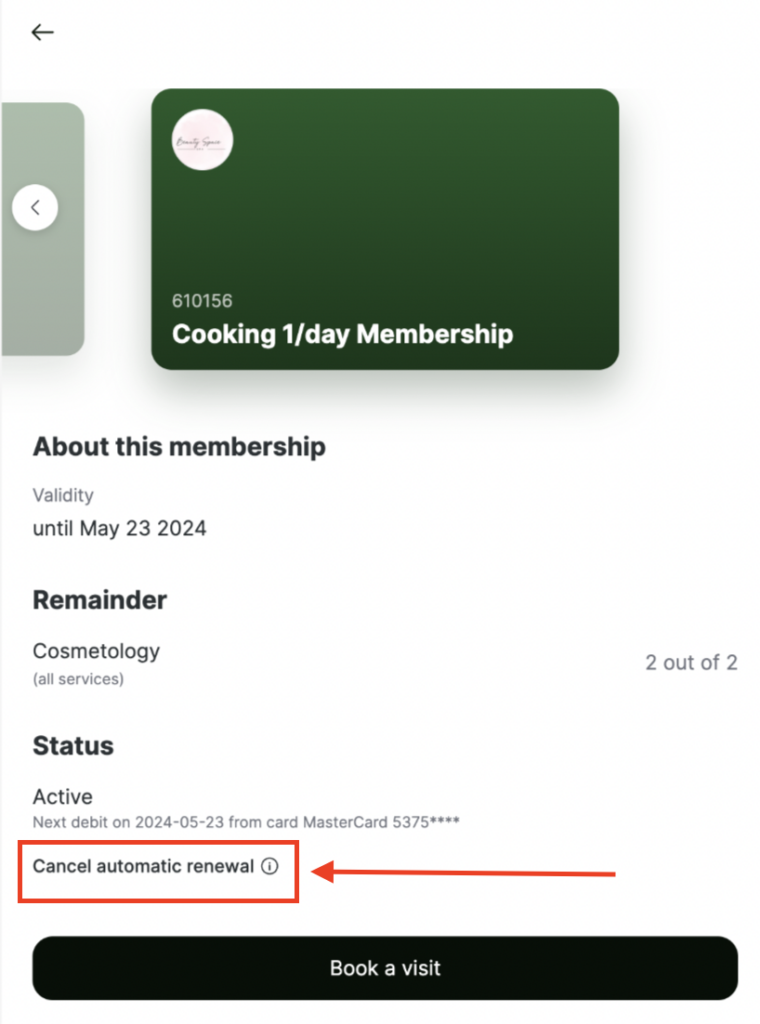Click the (all services) subtitle
Viewport: 760px width, 1024px height.
78,679
